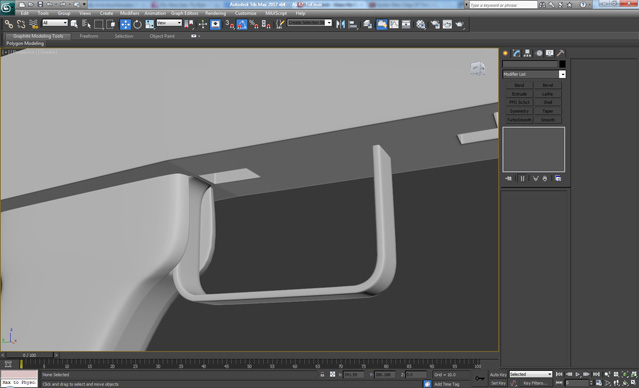This screenshot has height=388, width=639.
Task: Open the Create command panel tab
Action: (506, 53)
